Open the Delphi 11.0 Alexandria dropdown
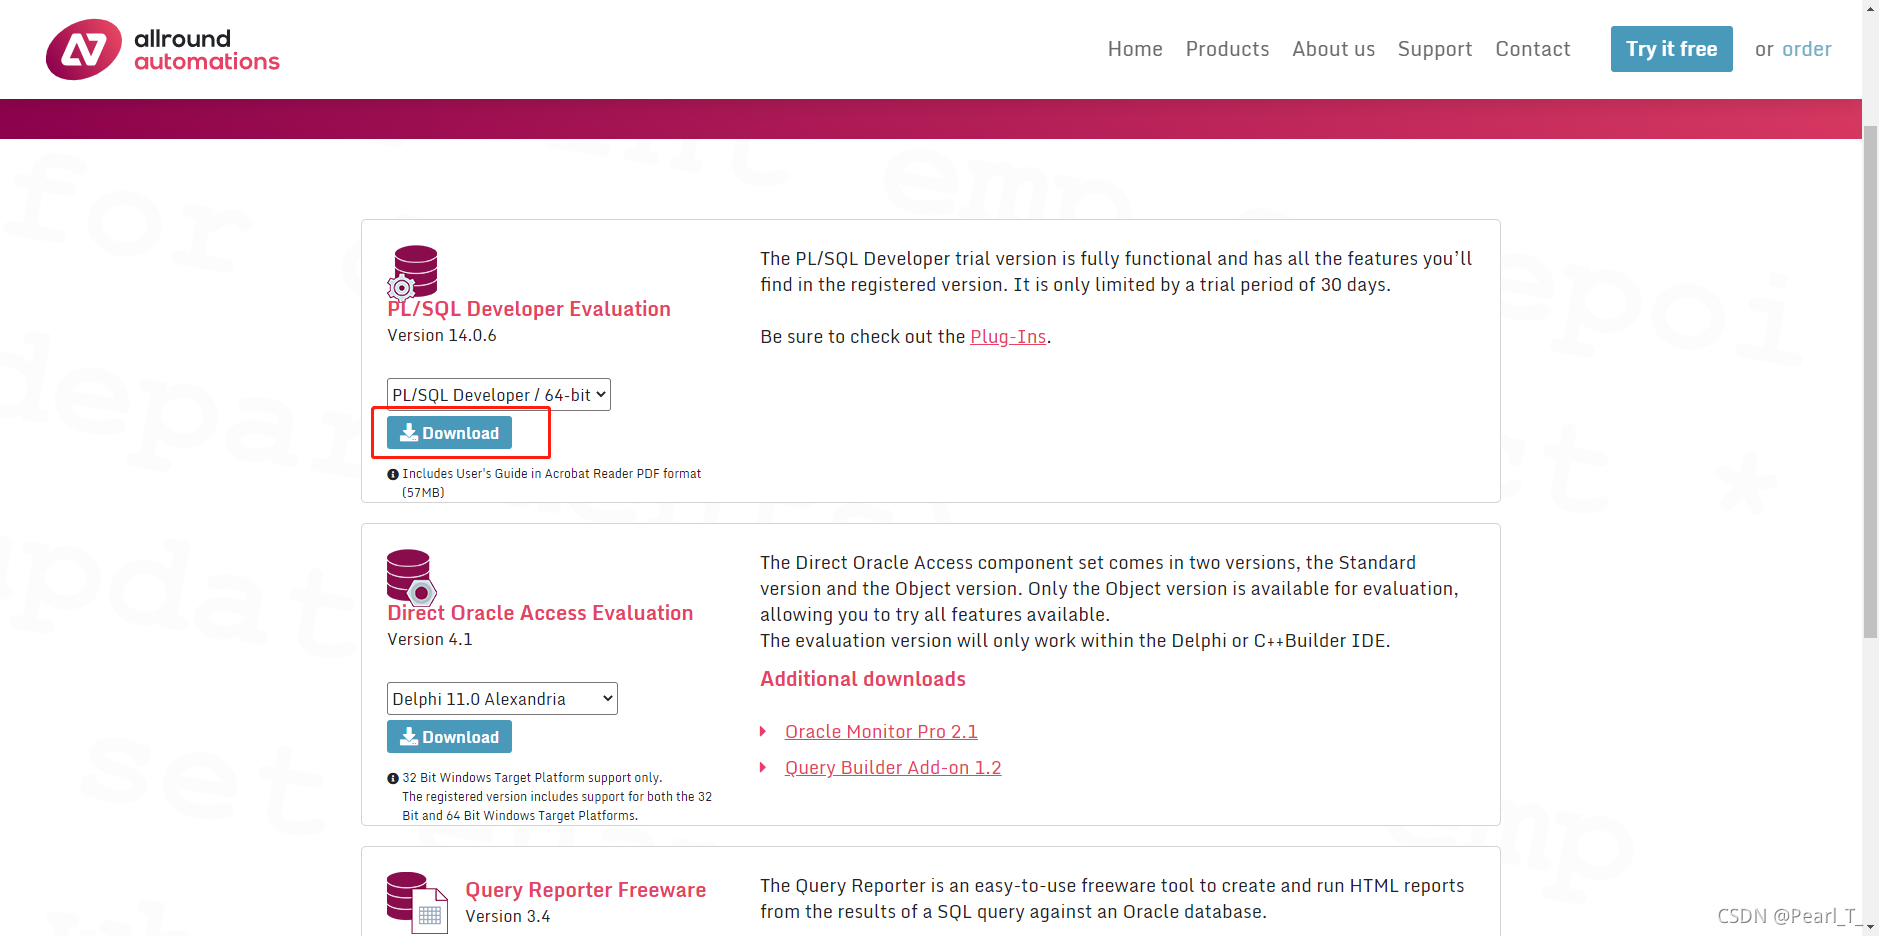This screenshot has height=936, width=1879. point(502,699)
